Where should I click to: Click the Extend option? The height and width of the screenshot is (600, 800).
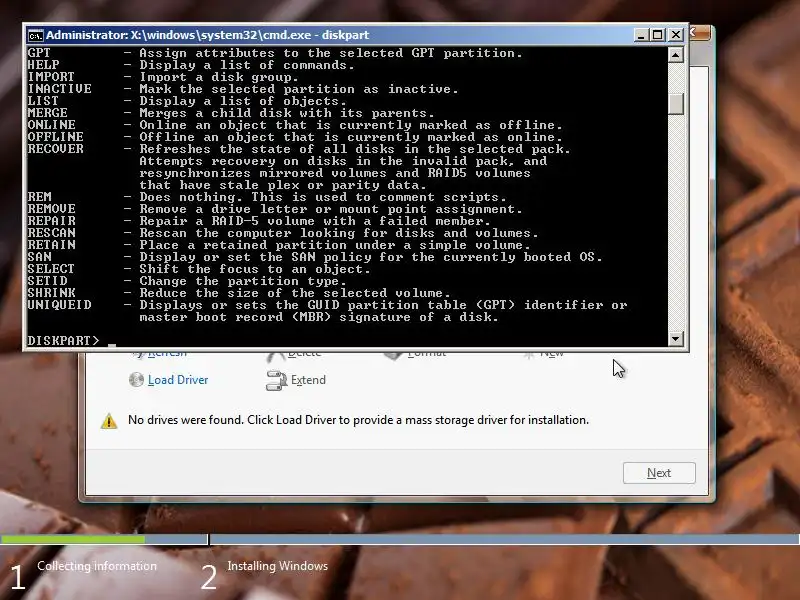tap(308, 380)
